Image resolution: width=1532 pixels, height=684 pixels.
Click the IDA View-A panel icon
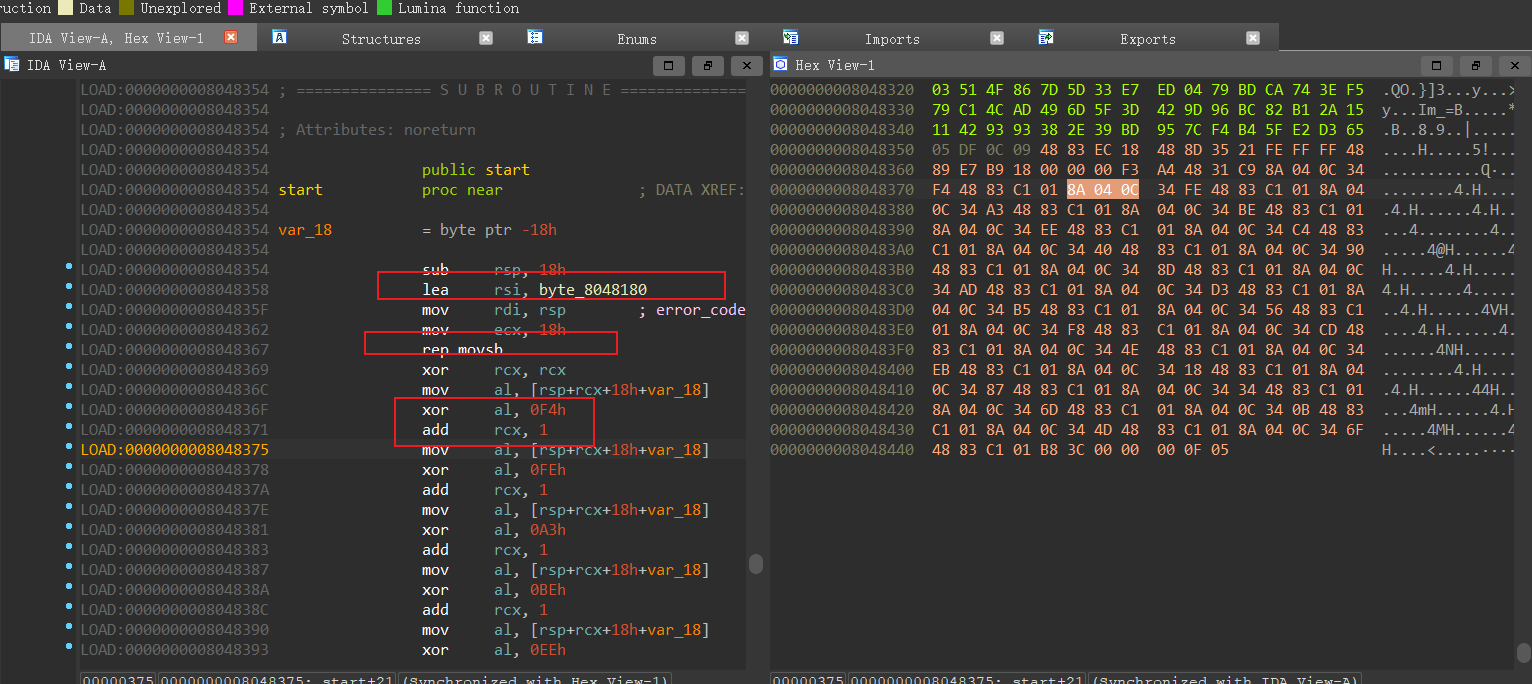pyautogui.click(x=12, y=65)
